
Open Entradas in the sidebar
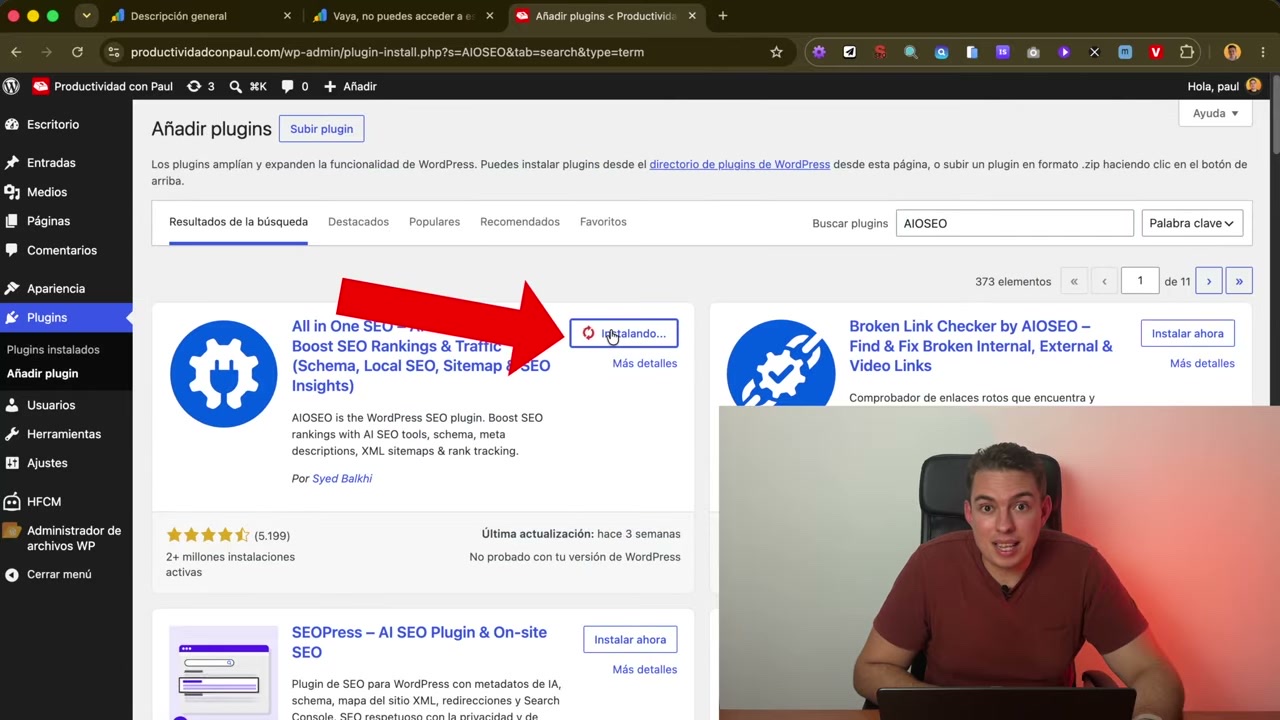click(x=51, y=162)
